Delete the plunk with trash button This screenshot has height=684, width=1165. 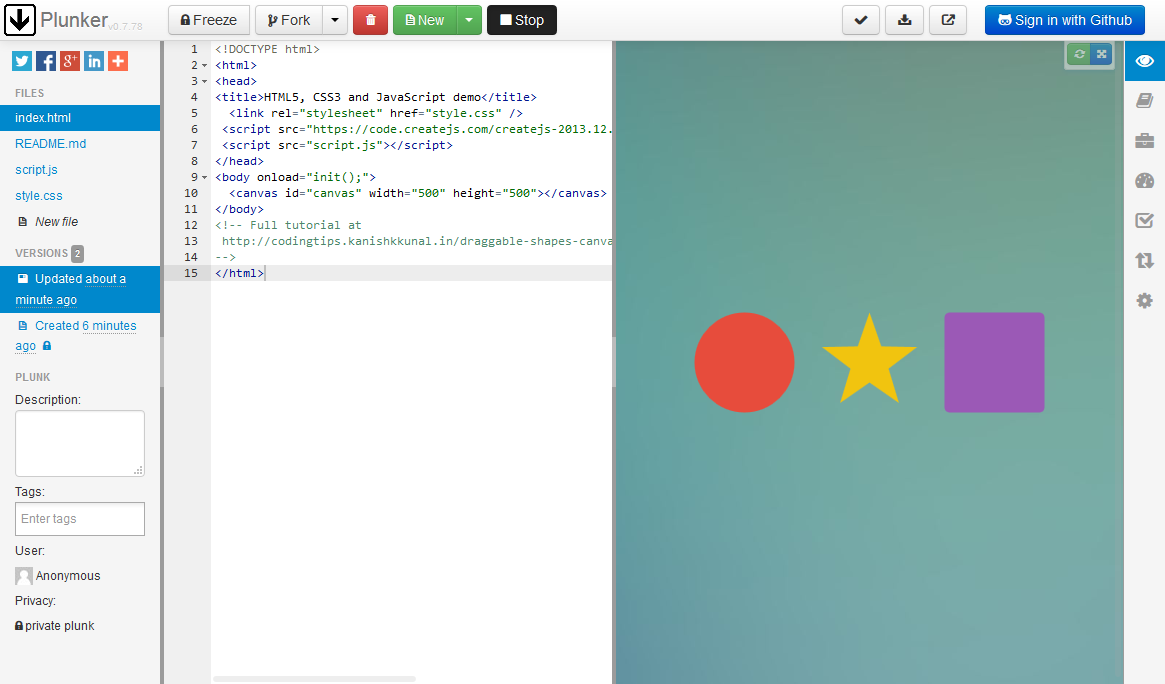pos(370,20)
